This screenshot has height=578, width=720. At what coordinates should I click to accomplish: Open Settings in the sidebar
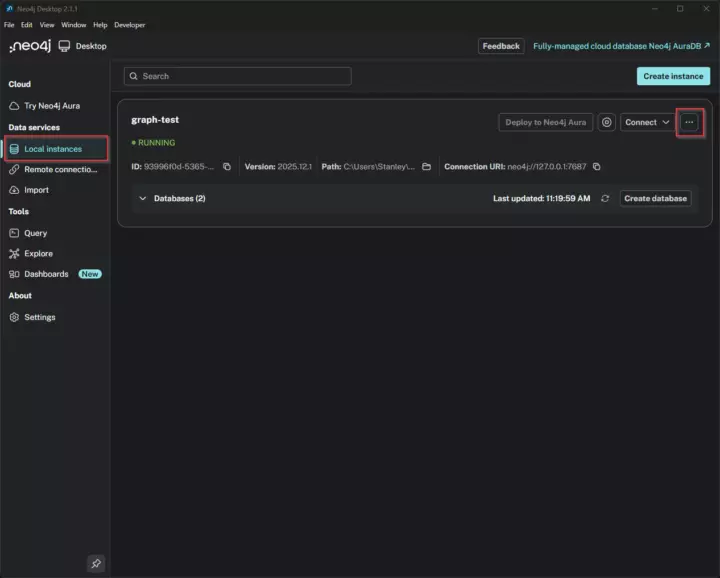click(39, 317)
